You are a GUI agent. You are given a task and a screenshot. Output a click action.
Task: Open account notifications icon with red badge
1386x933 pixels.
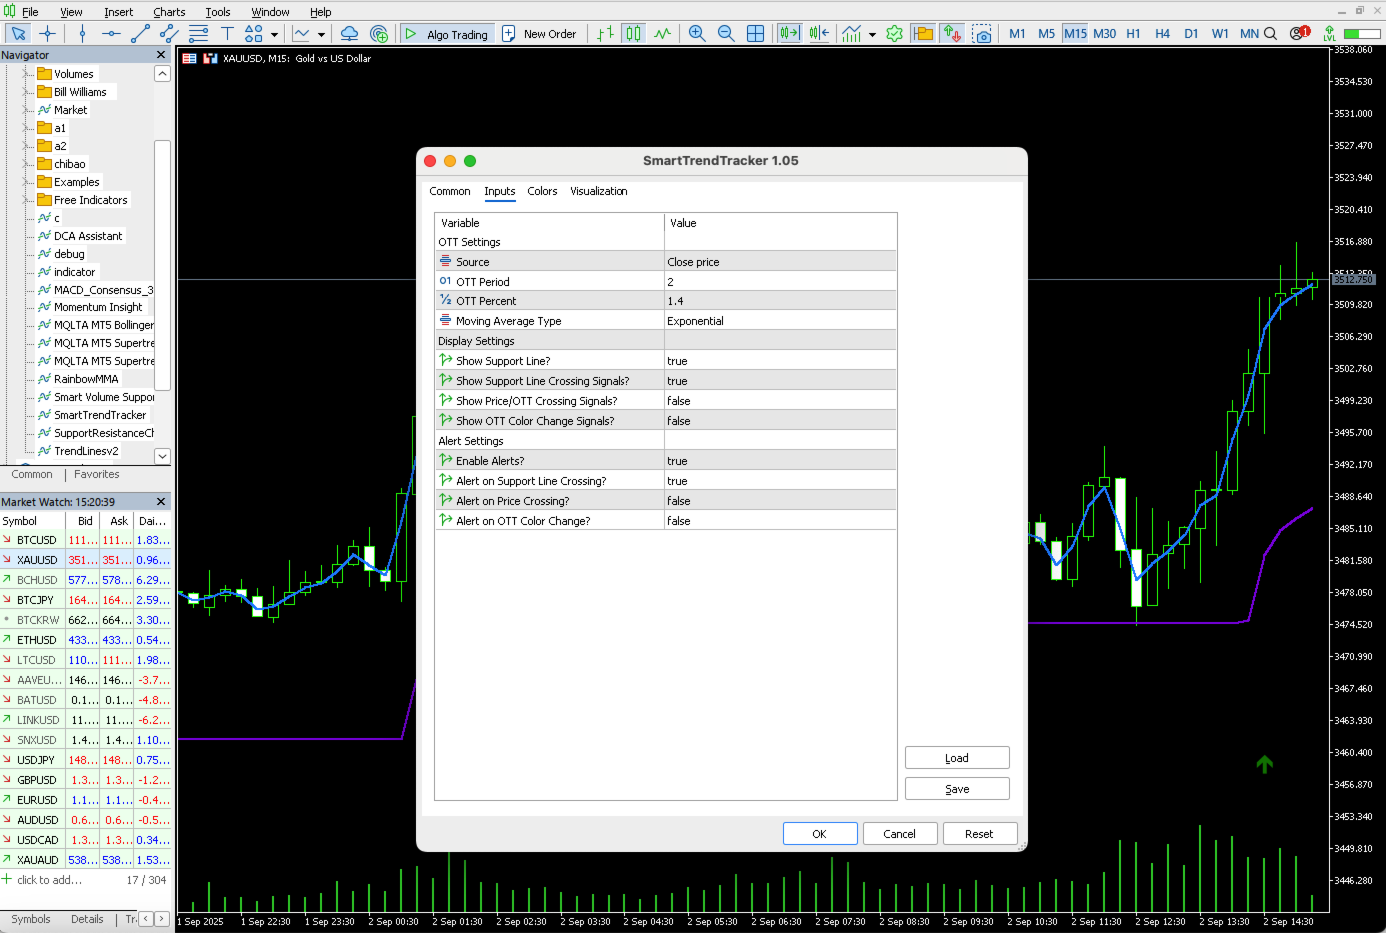click(1299, 33)
